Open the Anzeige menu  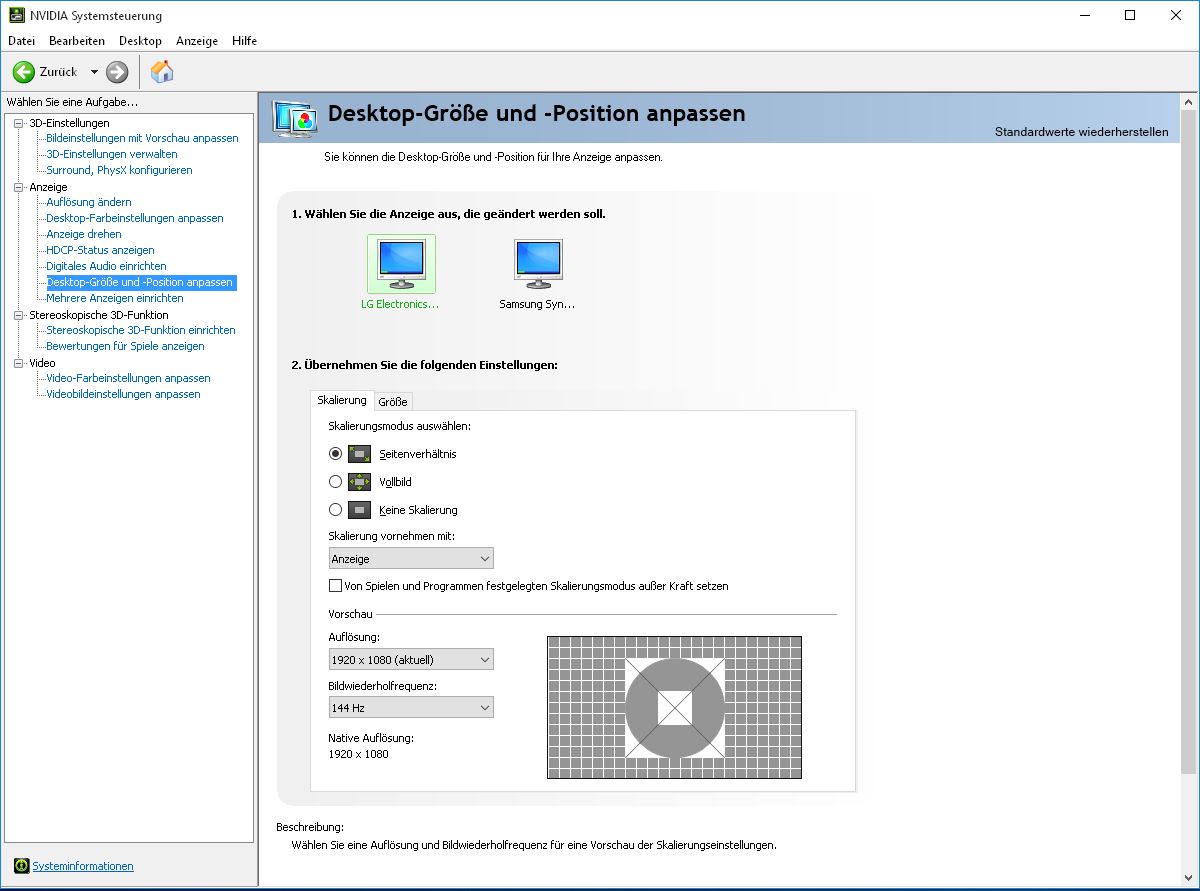click(x=197, y=41)
